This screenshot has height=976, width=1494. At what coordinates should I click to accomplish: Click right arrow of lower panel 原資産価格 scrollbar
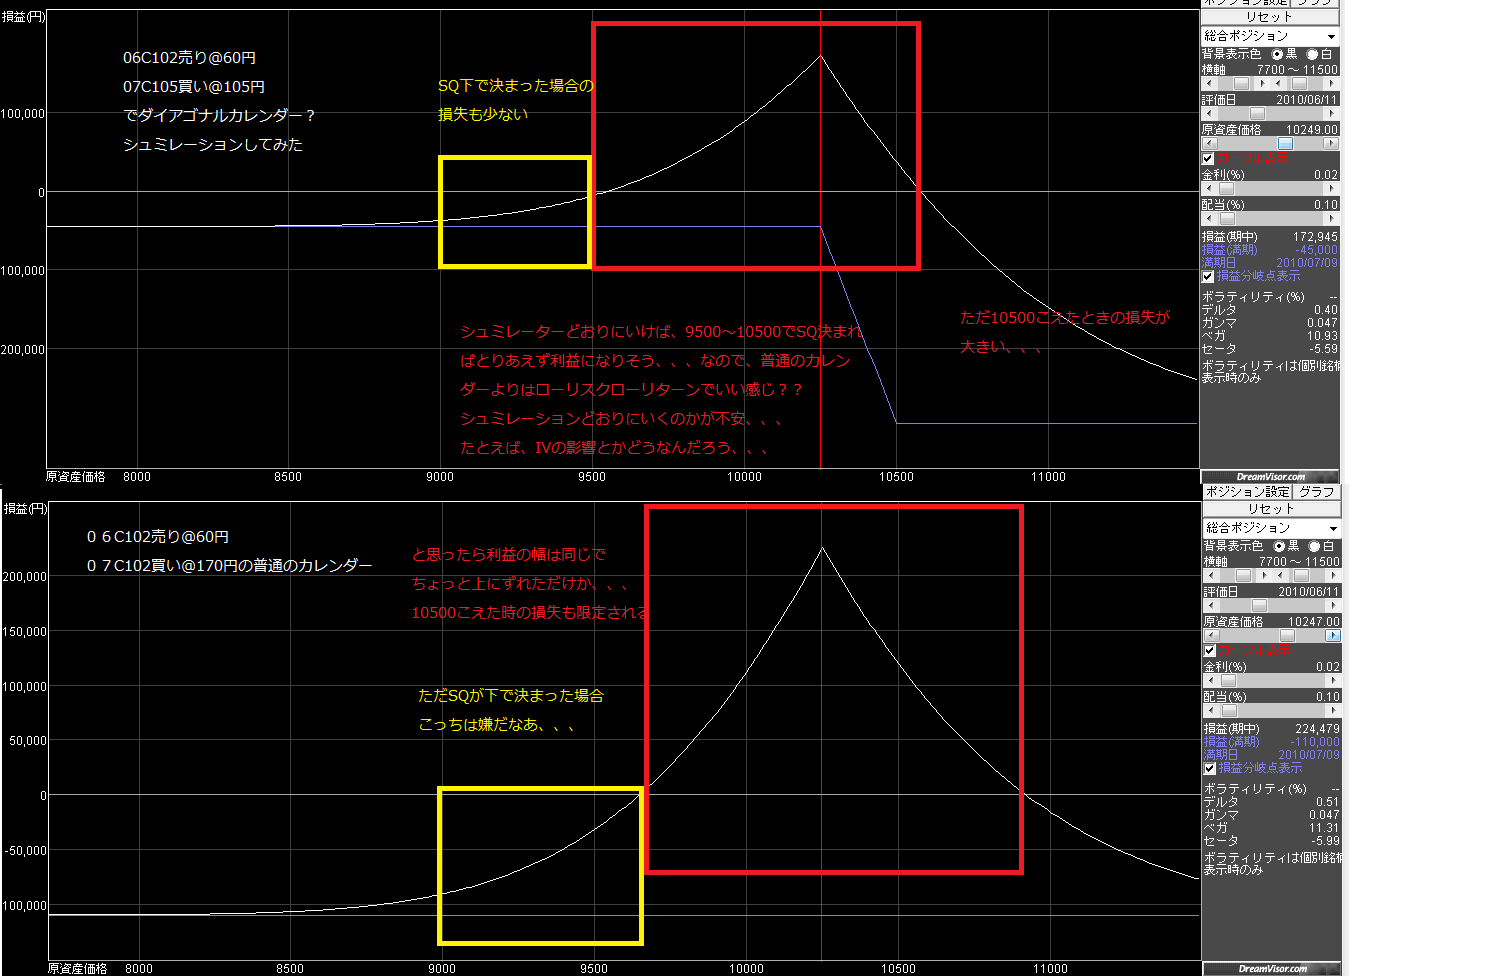coord(1333,636)
